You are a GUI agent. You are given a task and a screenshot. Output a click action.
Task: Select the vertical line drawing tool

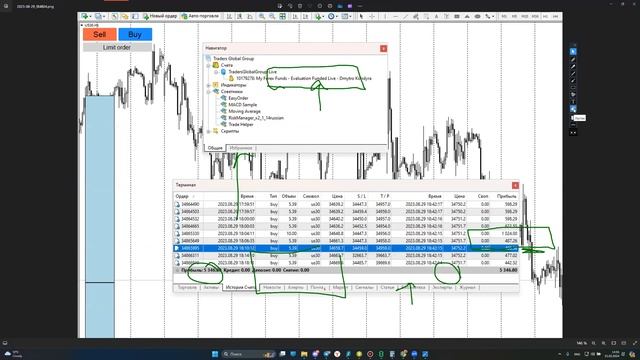[x=385, y=16]
